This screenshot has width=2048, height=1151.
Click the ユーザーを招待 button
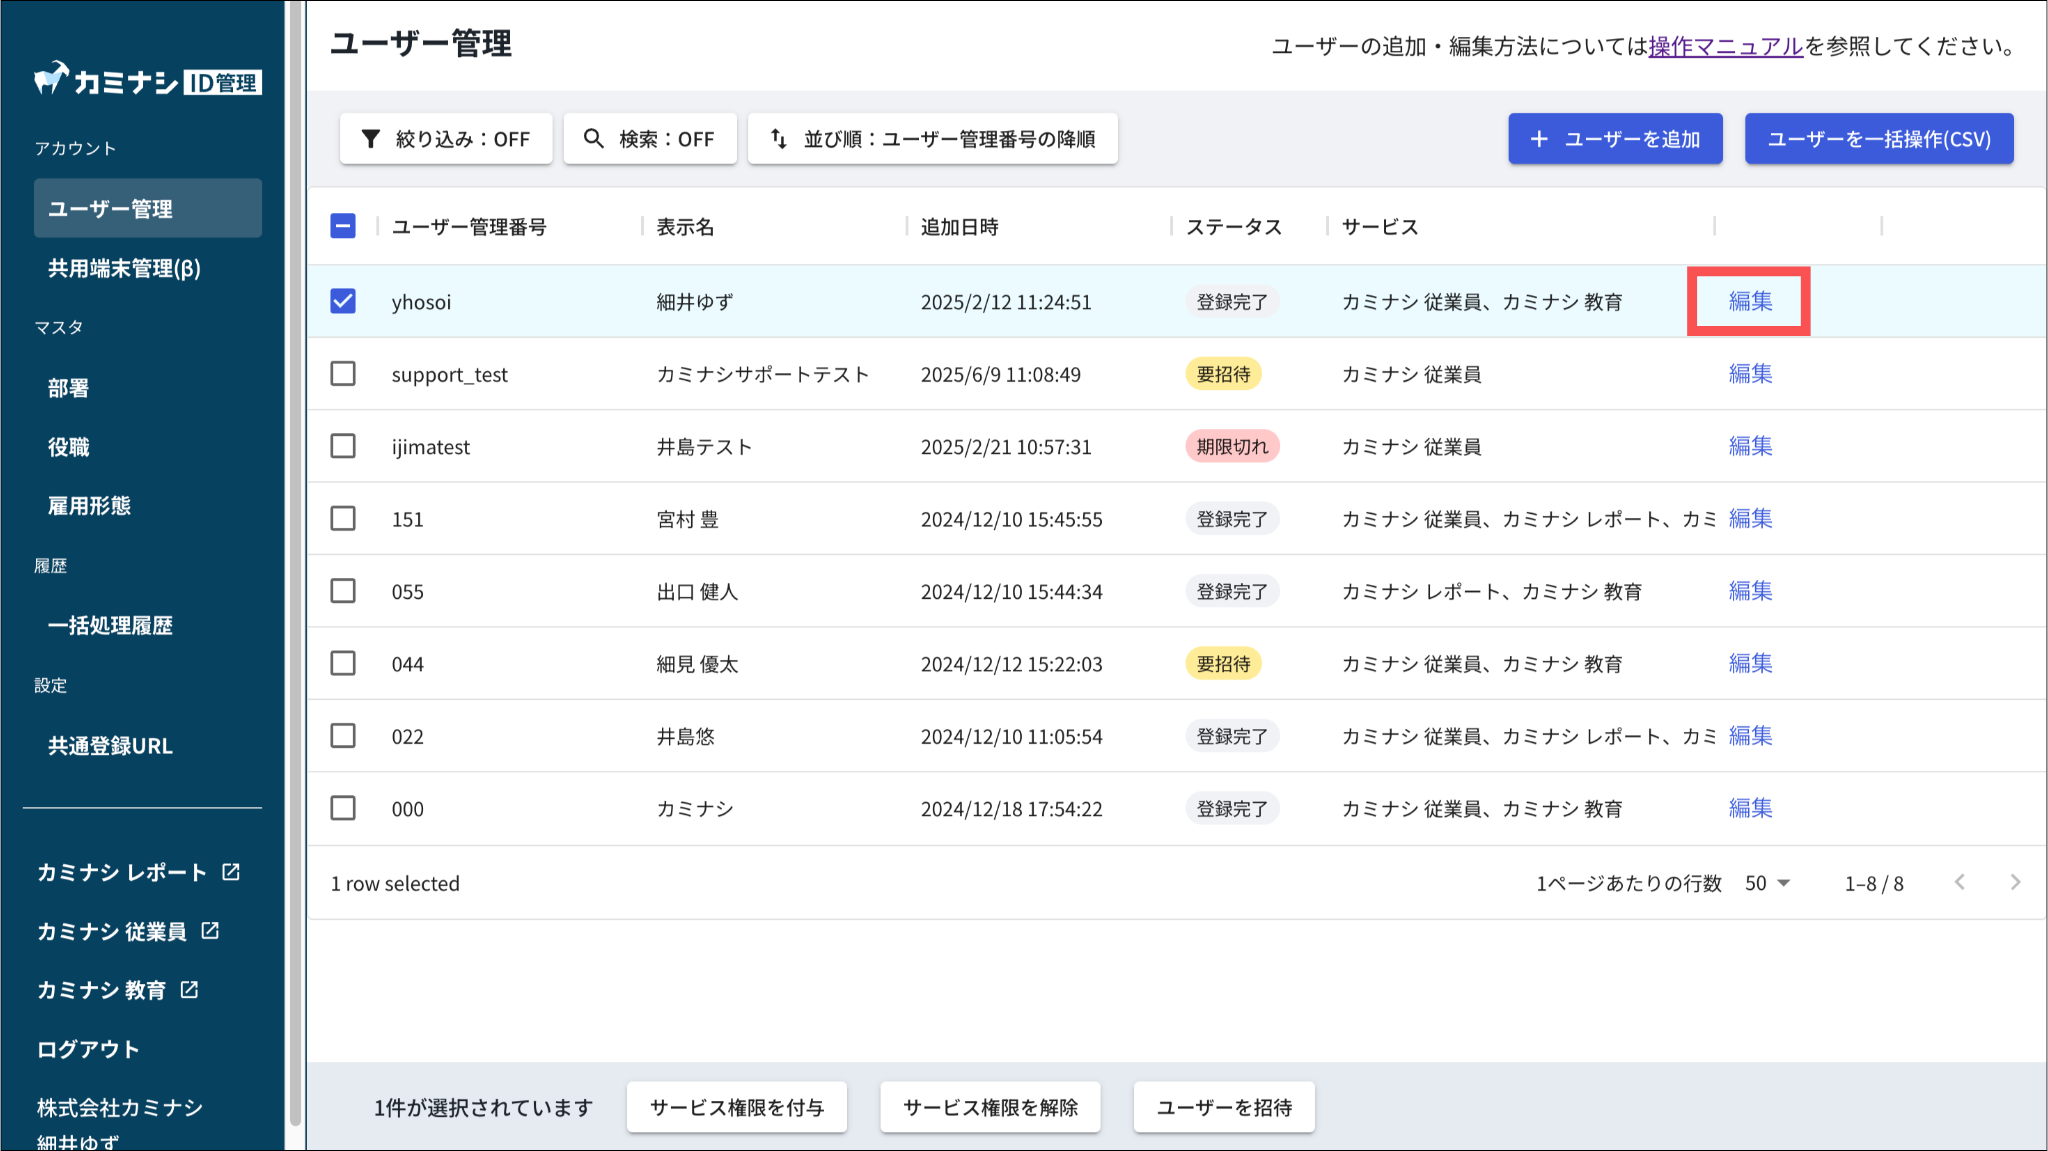click(x=1224, y=1107)
